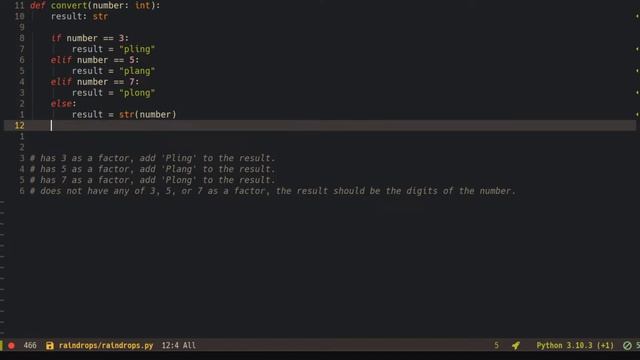Click the gutter marker beside the 'str(number)' line
This screenshot has width=640, height=360.
[x=637, y=115]
